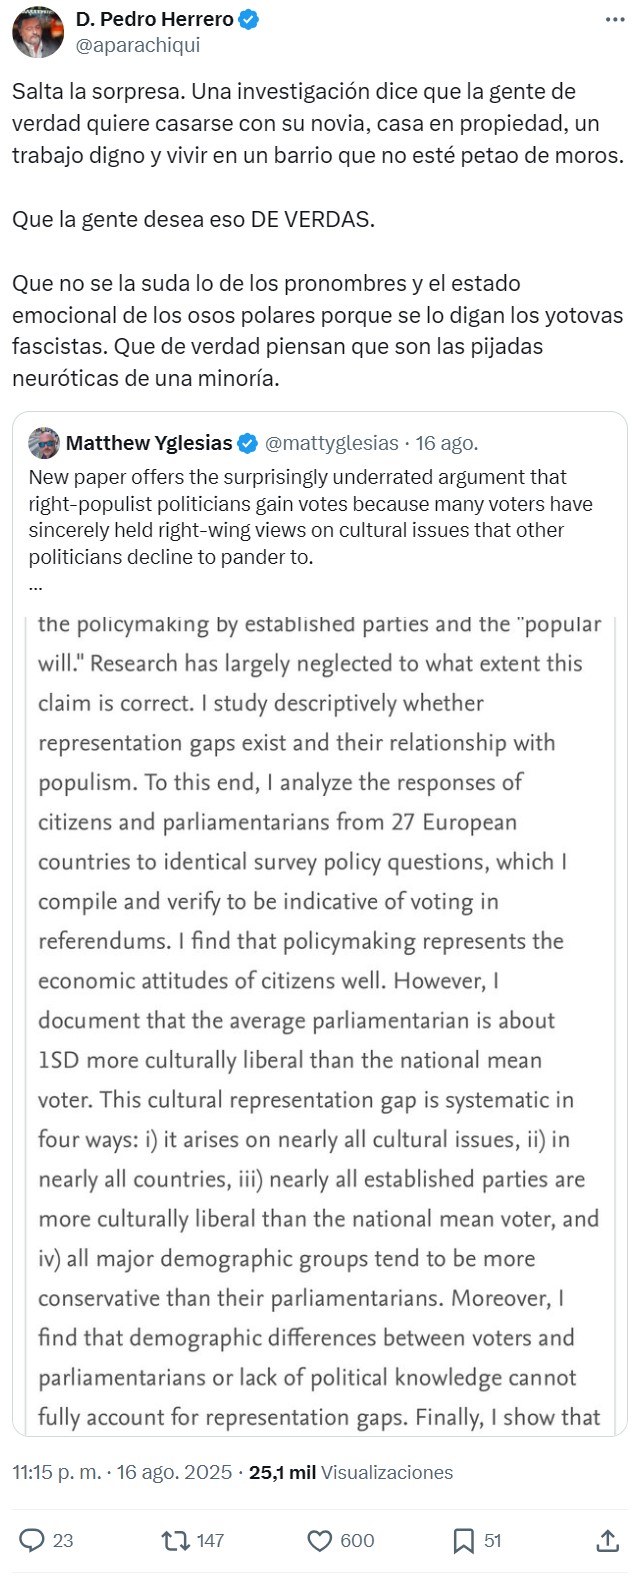Click the share upload icon

tap(607, 1540)
